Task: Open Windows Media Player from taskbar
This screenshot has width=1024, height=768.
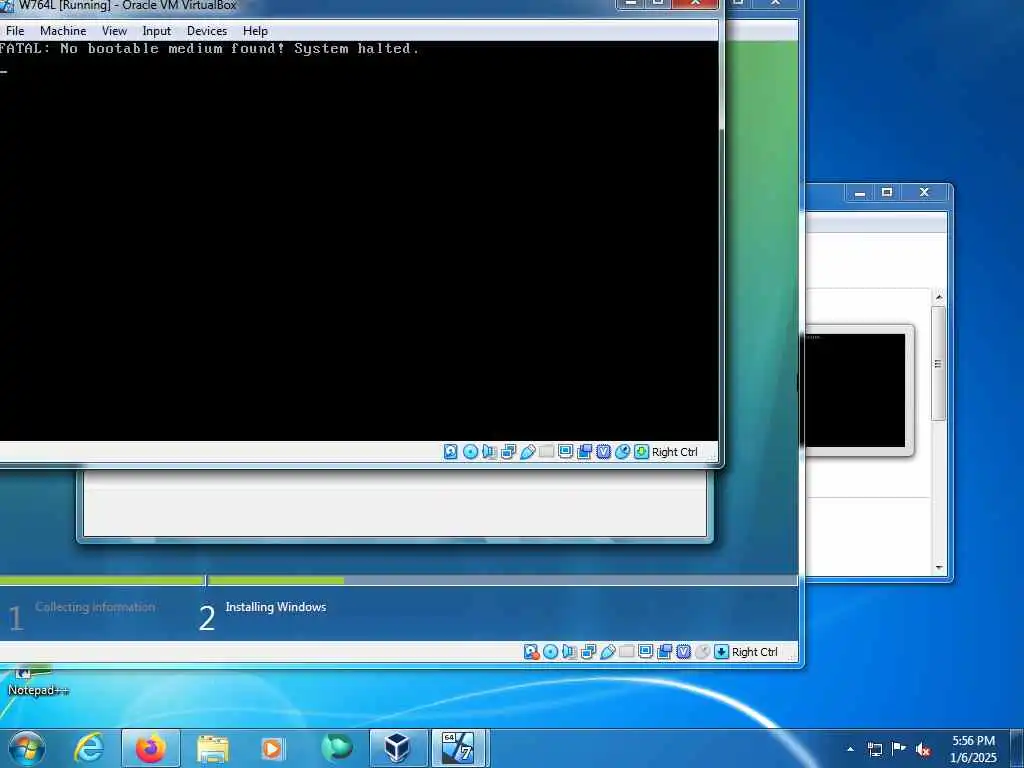Action: coord(272,748)
